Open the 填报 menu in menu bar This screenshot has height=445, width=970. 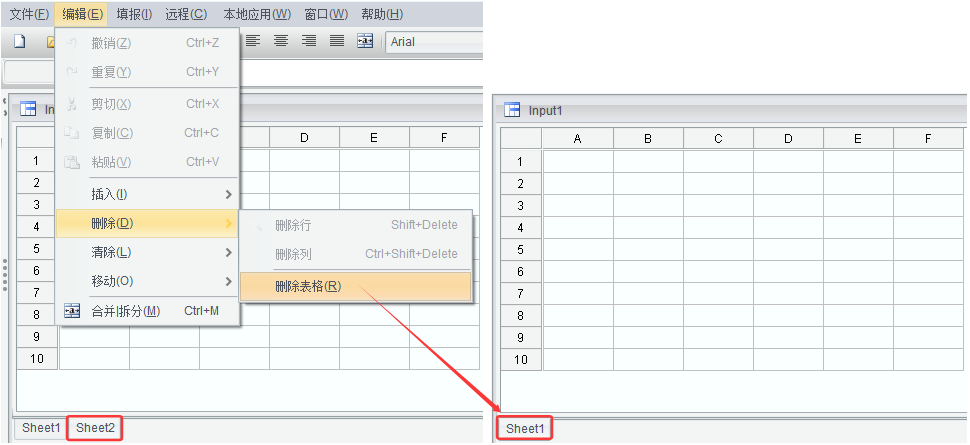[134, 14]
